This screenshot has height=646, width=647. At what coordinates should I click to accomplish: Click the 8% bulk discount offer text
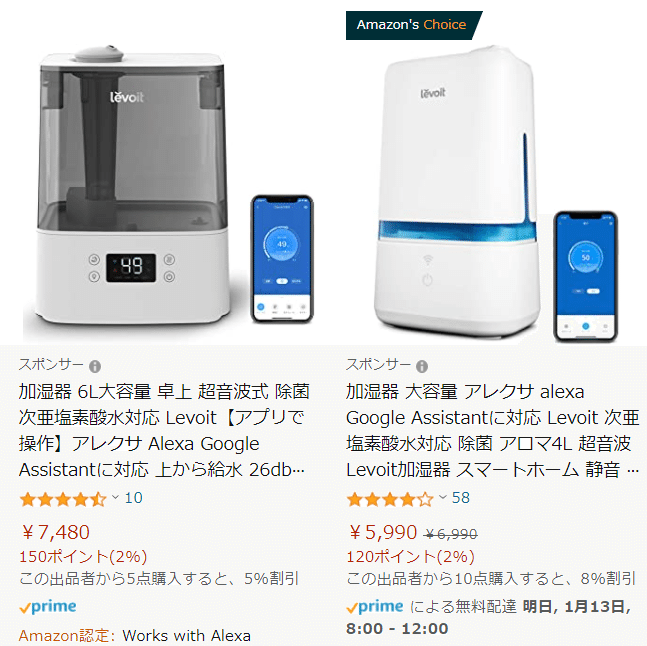coord(491,579)
